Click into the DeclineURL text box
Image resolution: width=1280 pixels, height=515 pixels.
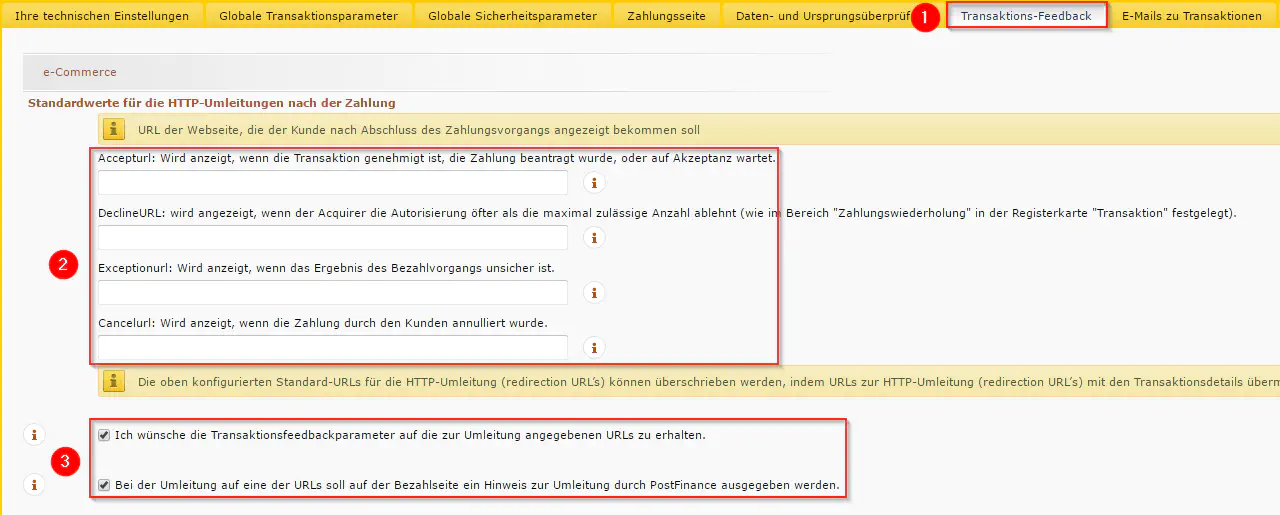pyautogui.click(x=332, y=238)
